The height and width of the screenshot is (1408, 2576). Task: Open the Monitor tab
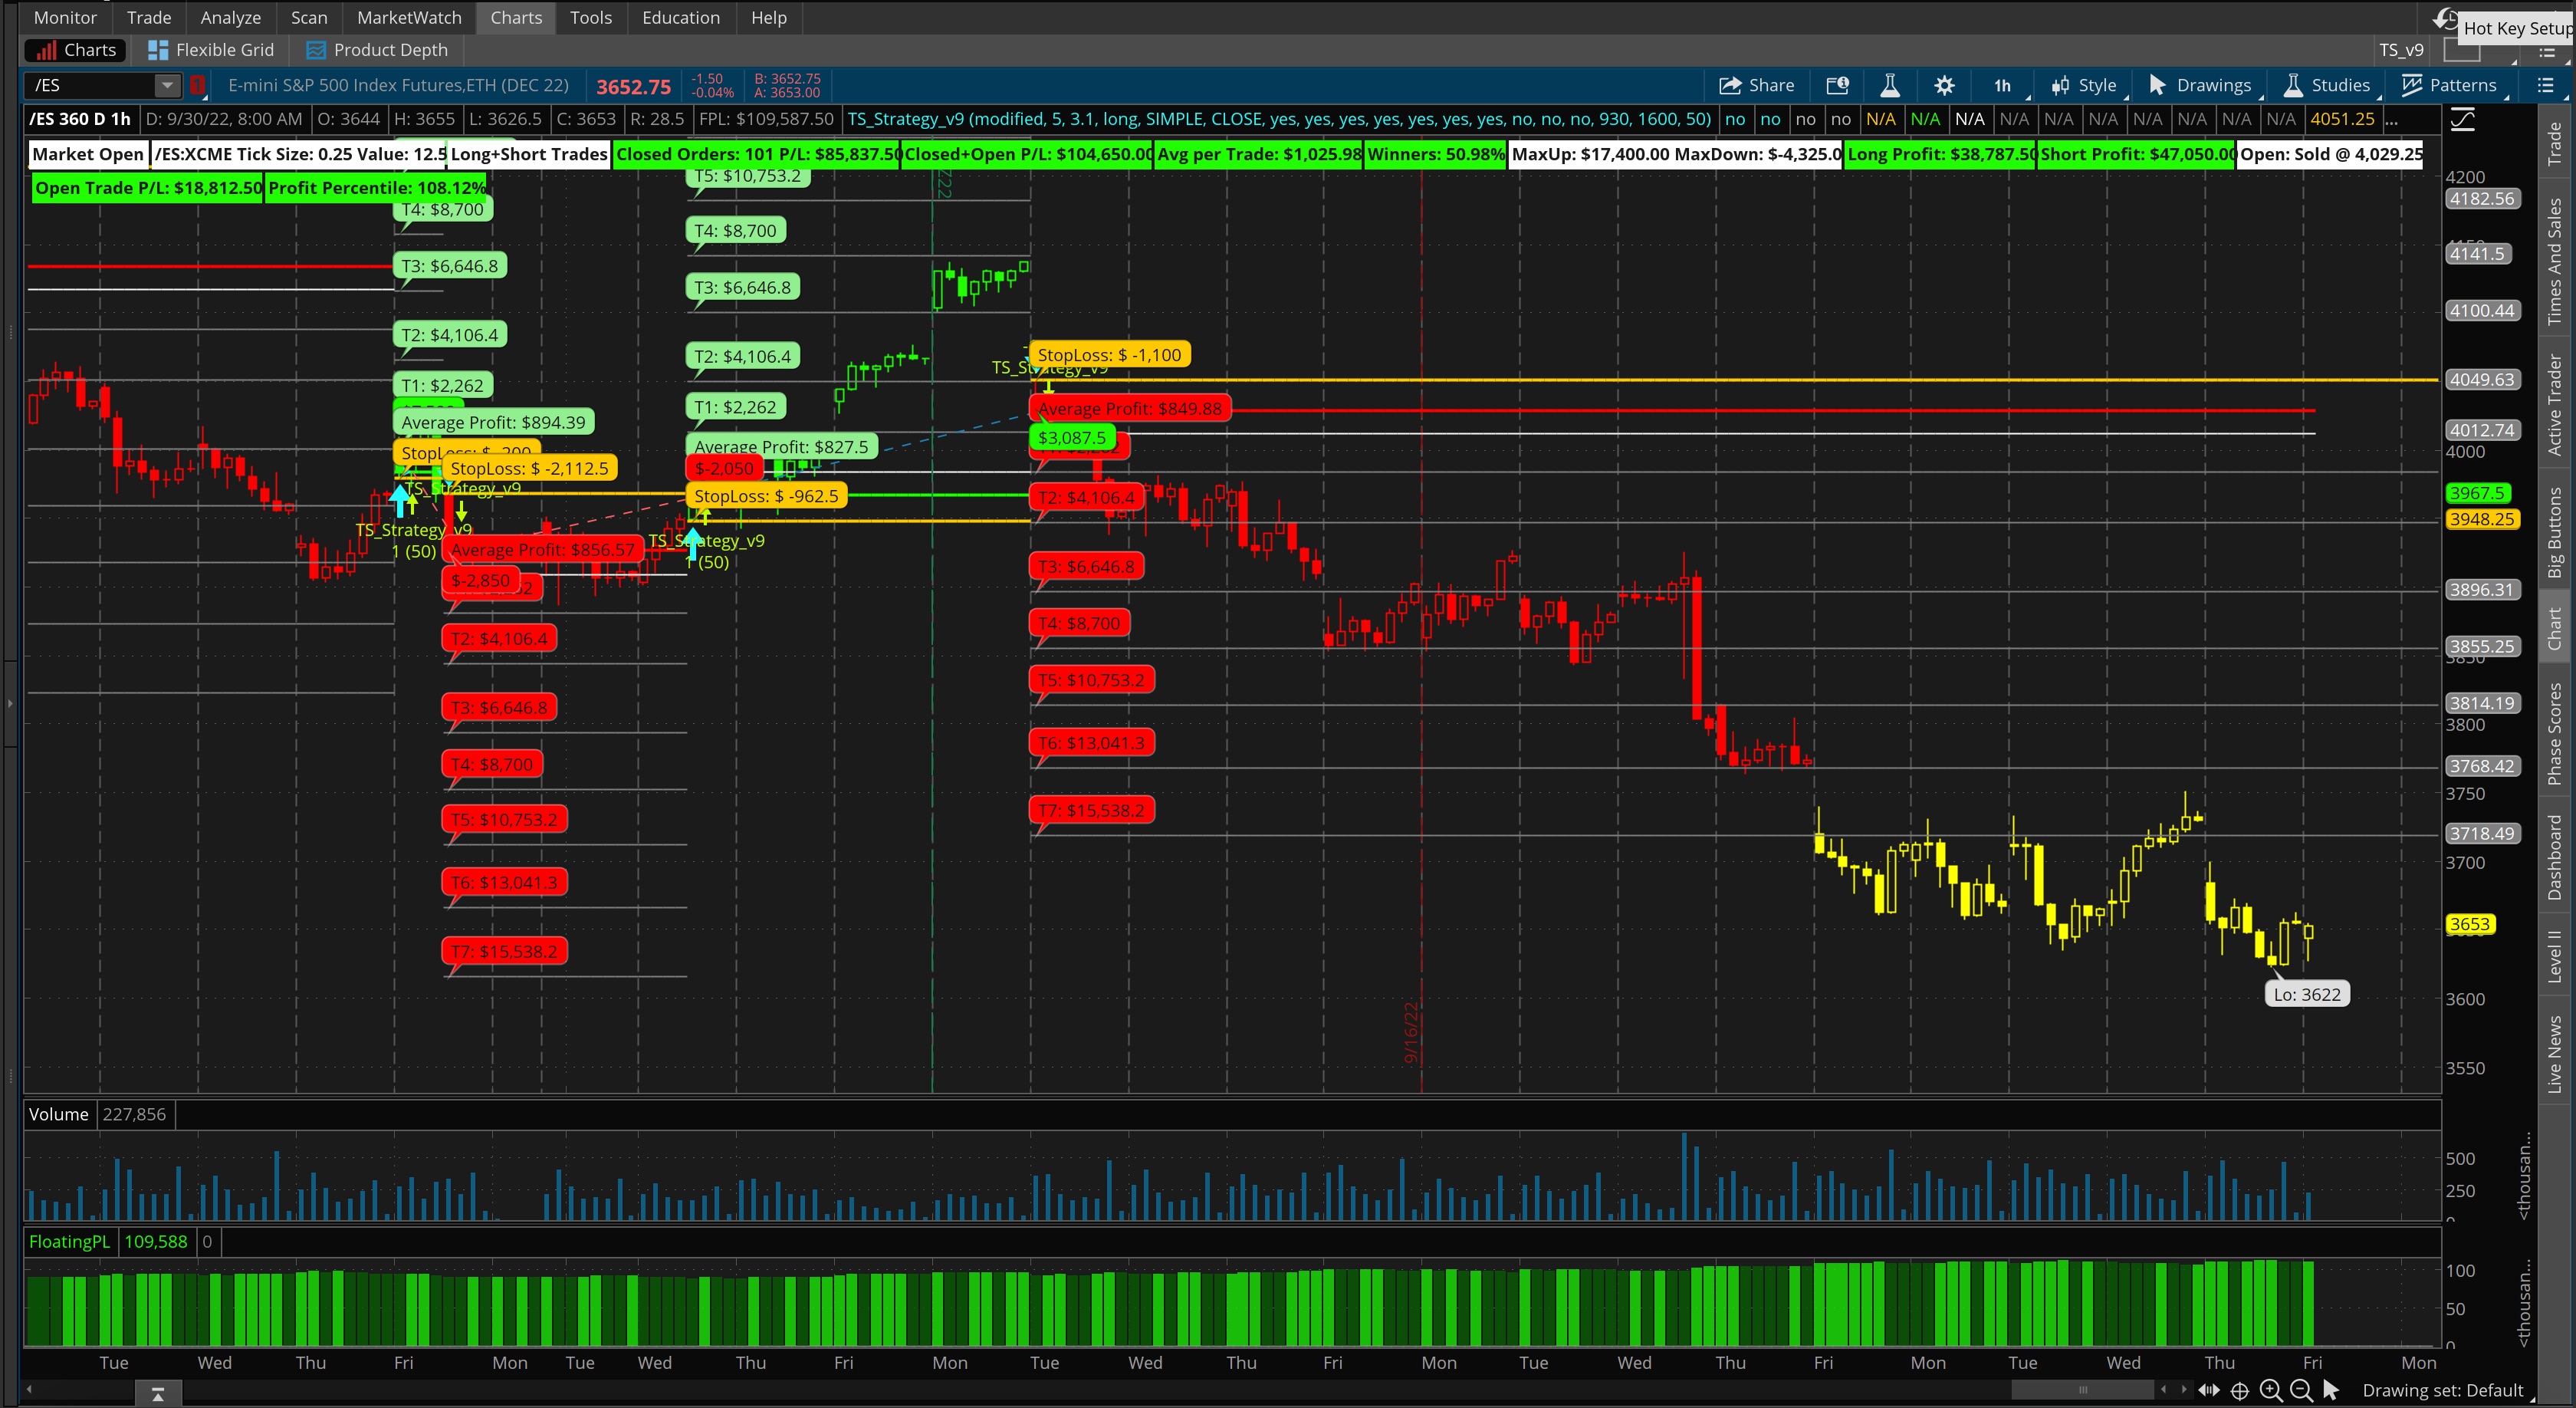pyautogui.click(x=65, y=17)
